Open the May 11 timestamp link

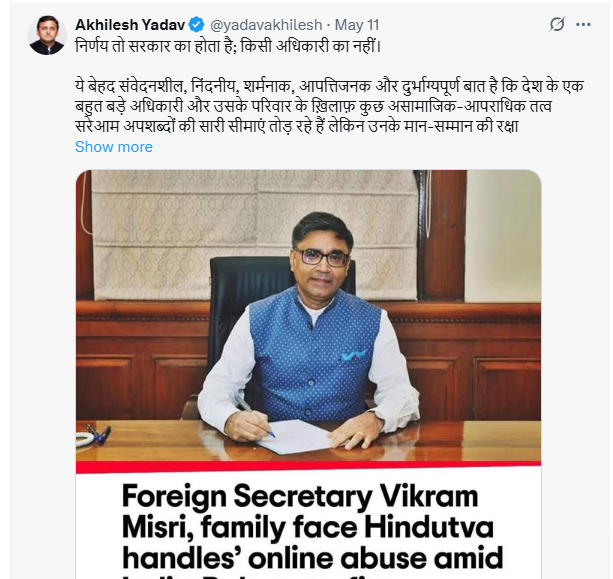(x=357, y=25)
